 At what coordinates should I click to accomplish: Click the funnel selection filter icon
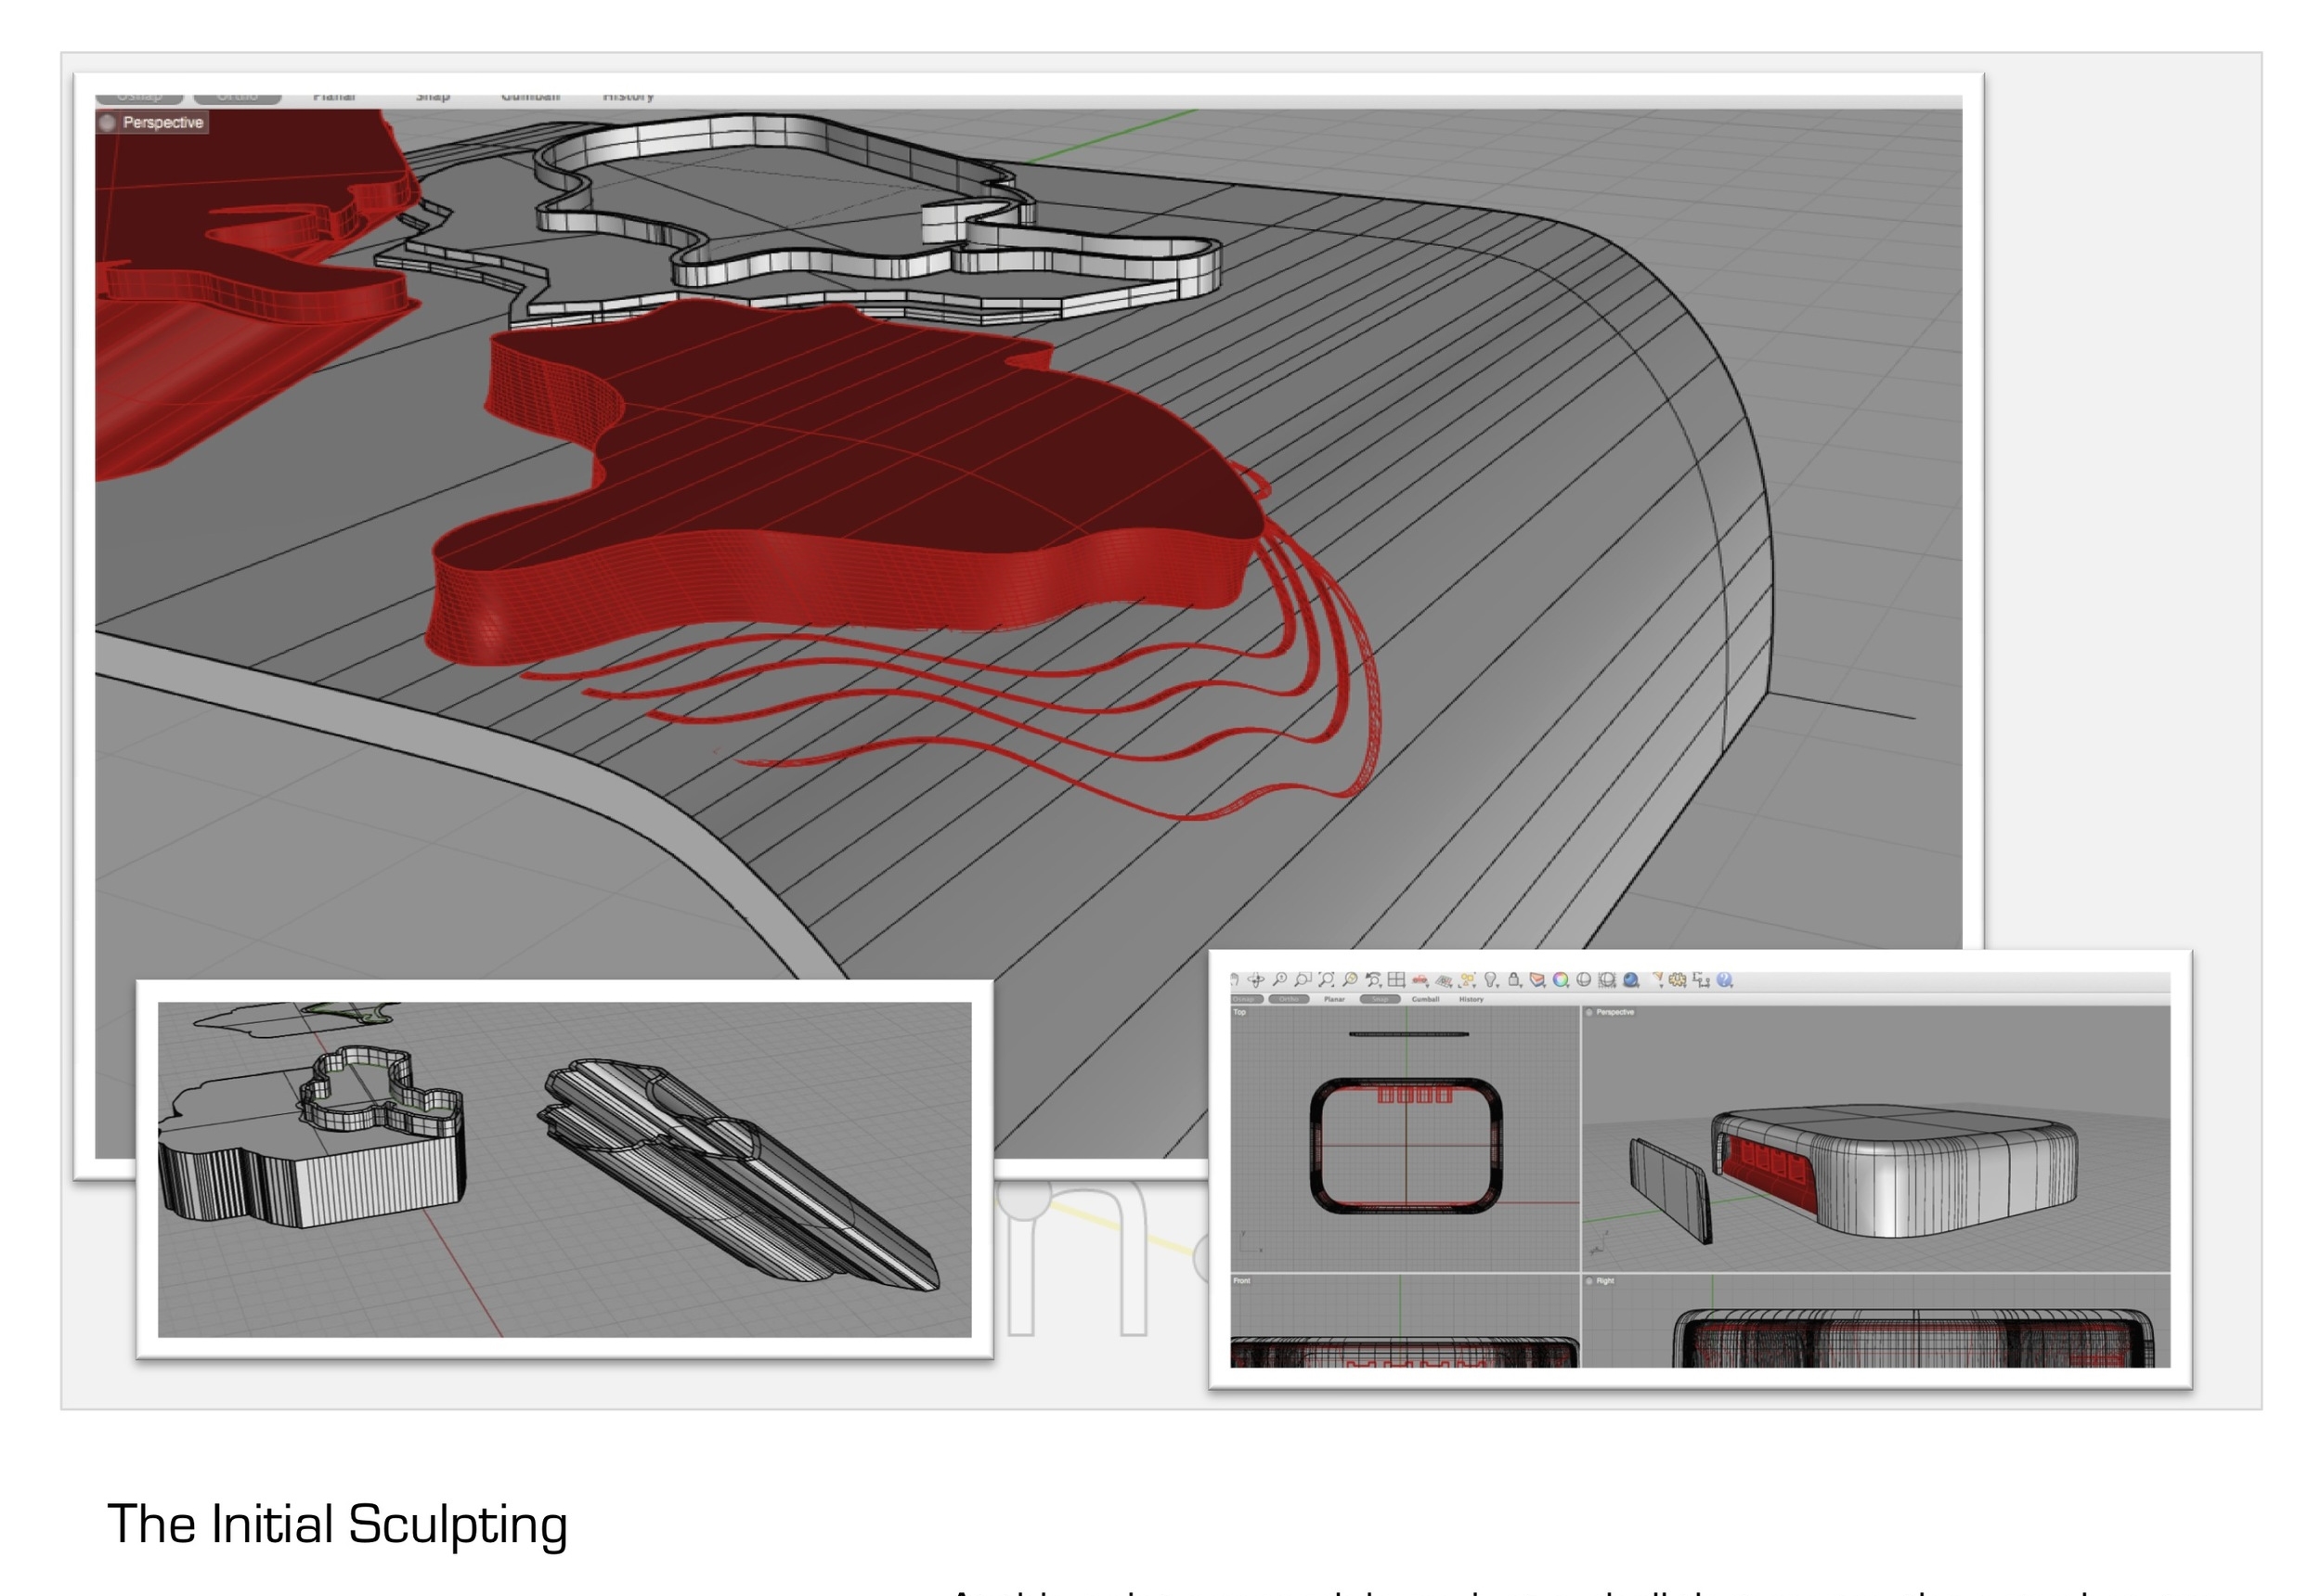[1659, 980]
